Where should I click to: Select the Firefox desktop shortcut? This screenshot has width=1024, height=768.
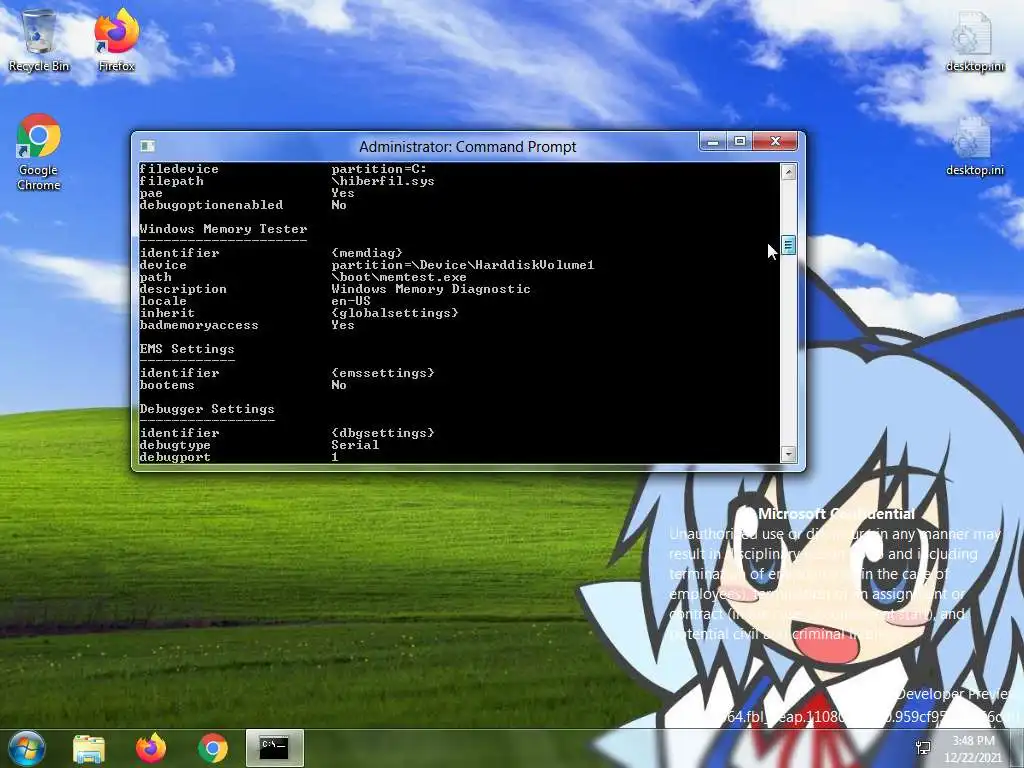coord(116,39)
